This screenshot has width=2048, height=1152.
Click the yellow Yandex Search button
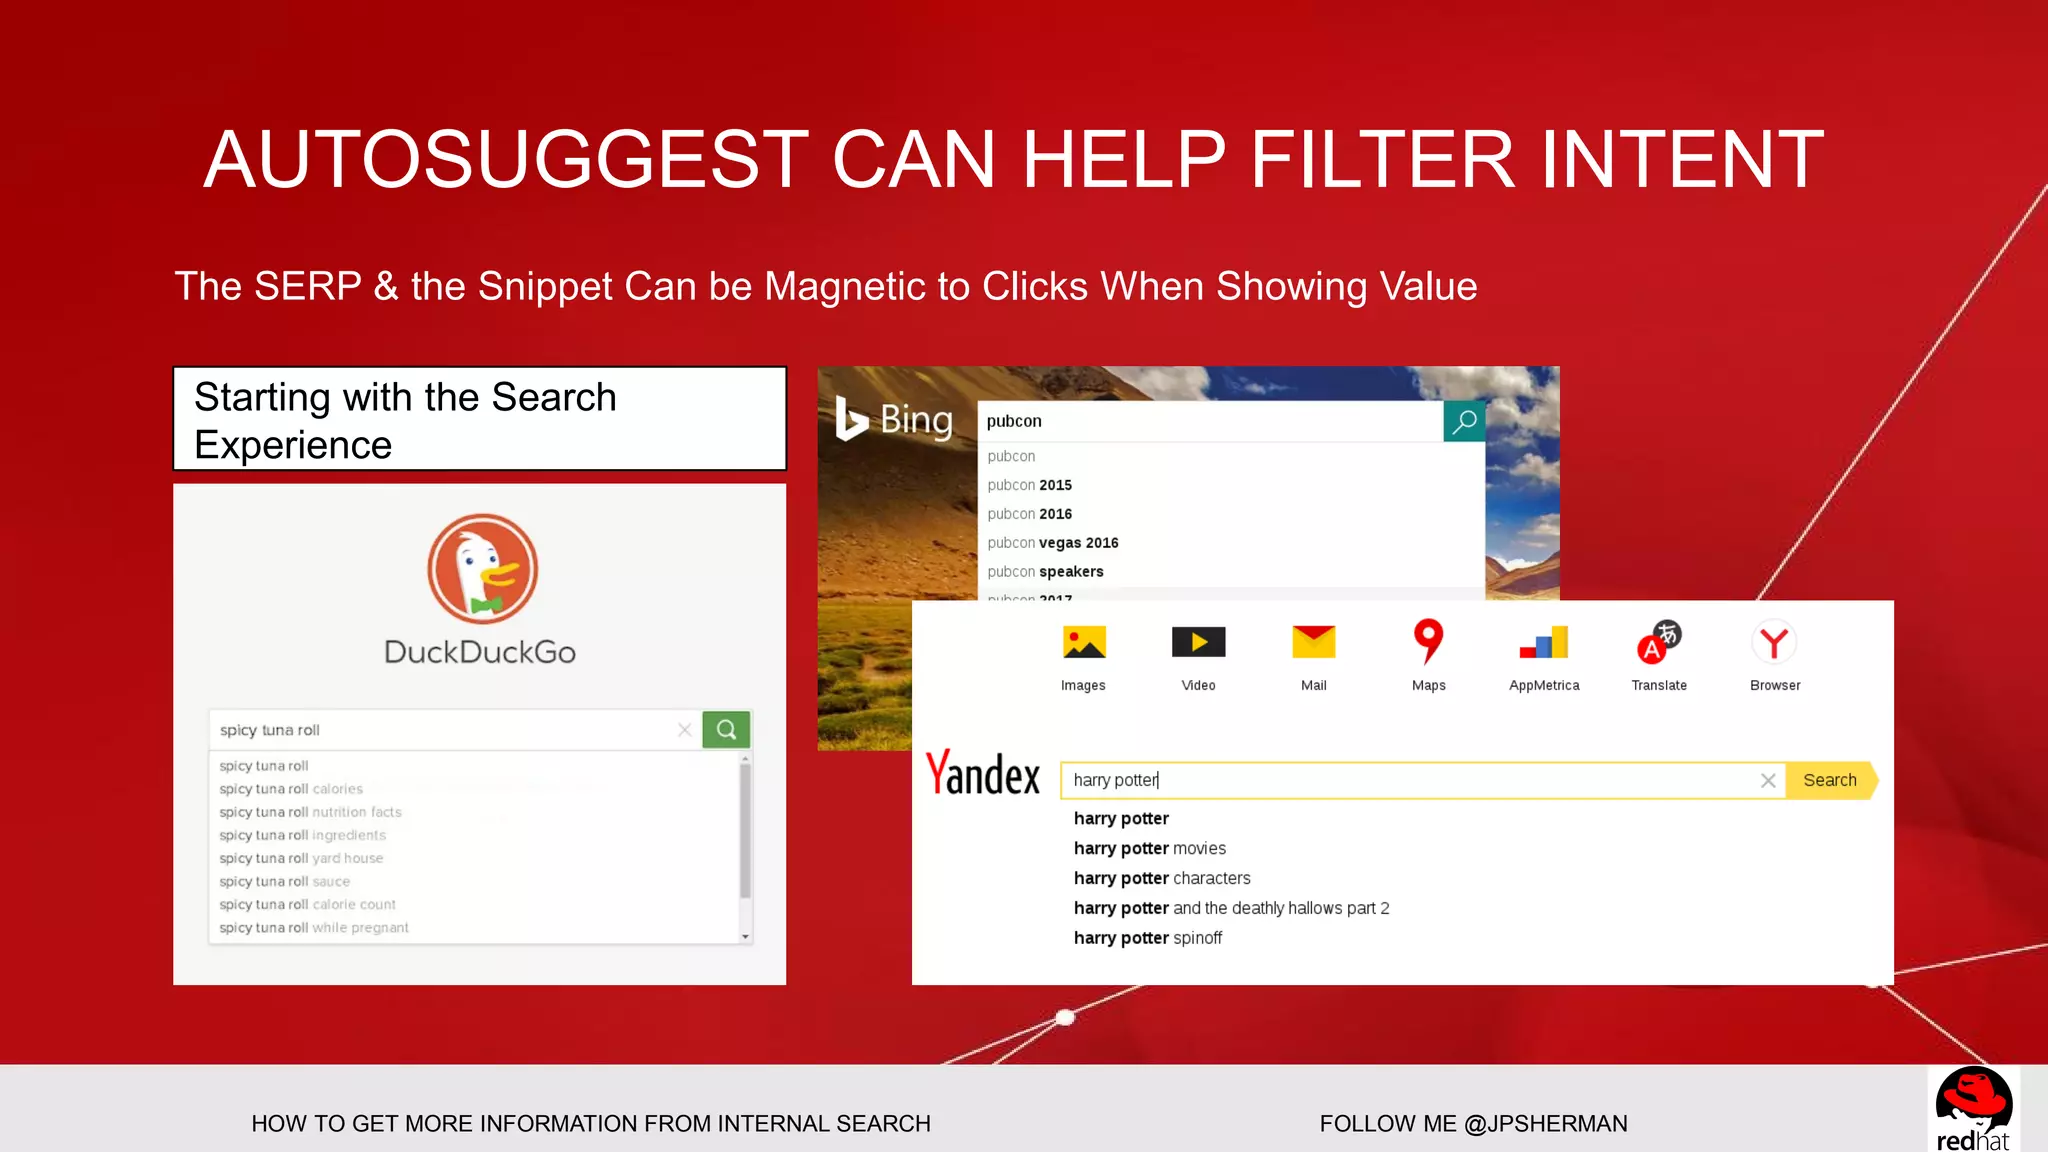(1832, 780)
